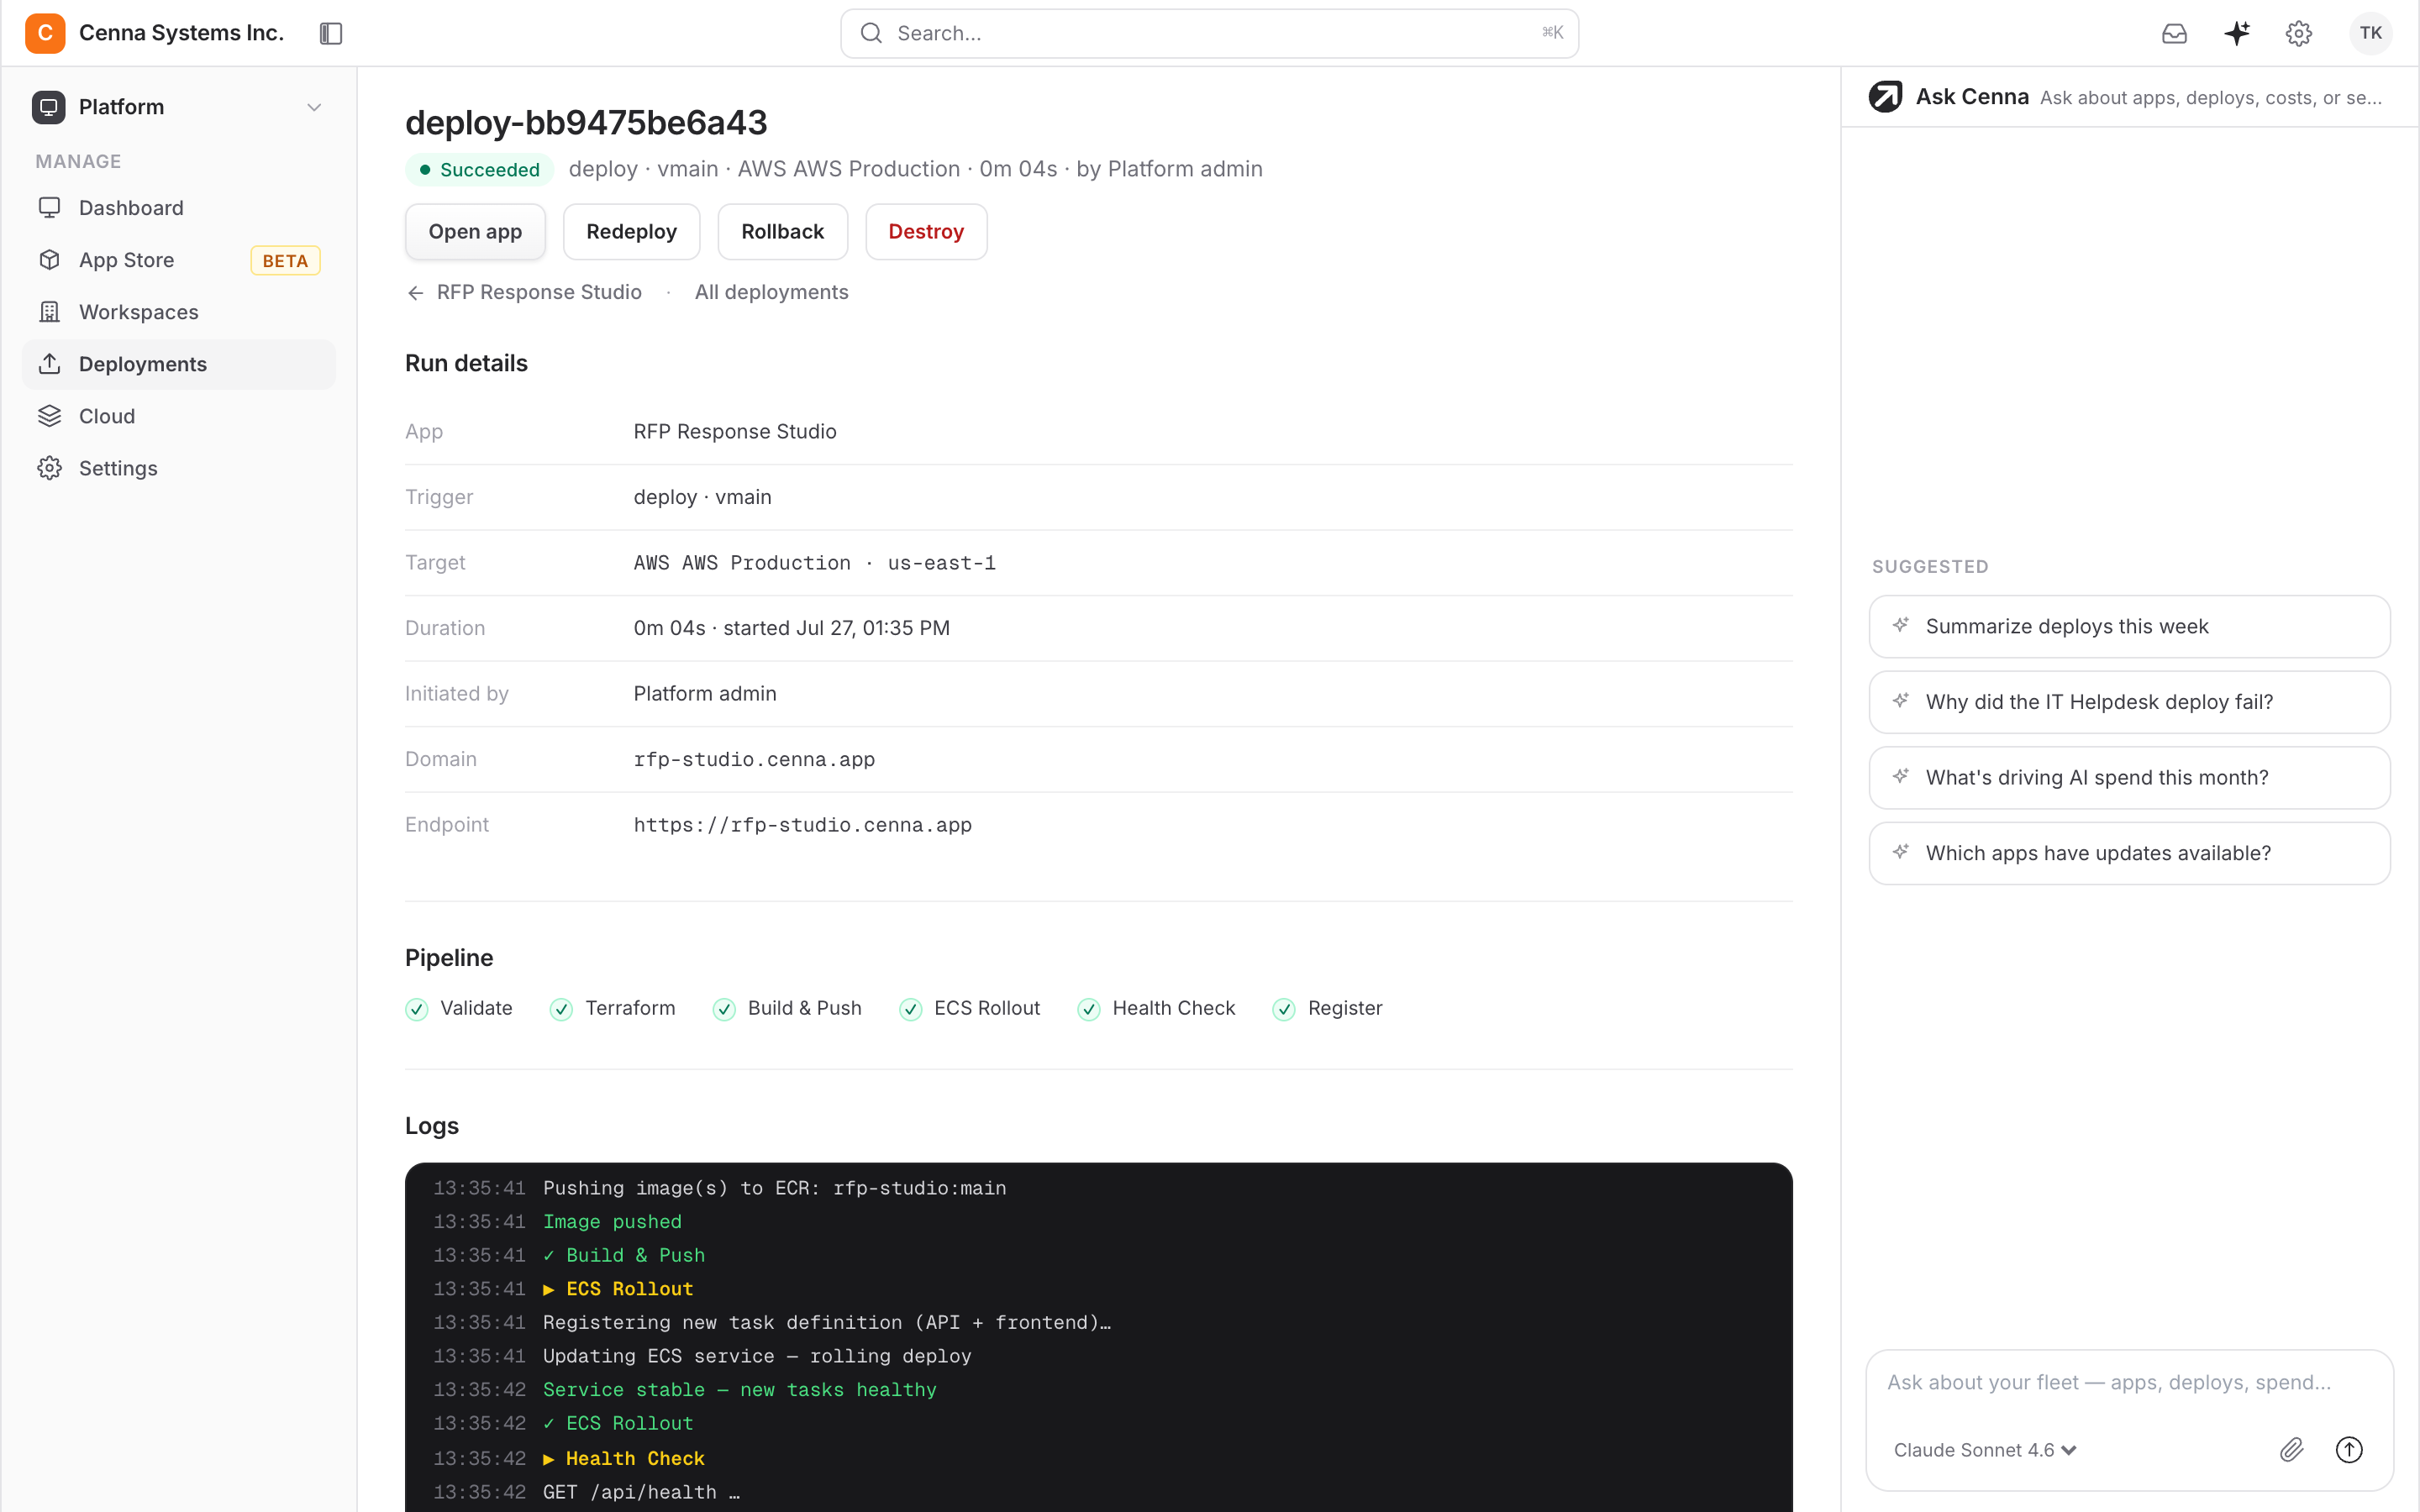The image size is (2420, 1512).
Task: Focus the Ask about your fleet input
Action: click(2129, 1382)
